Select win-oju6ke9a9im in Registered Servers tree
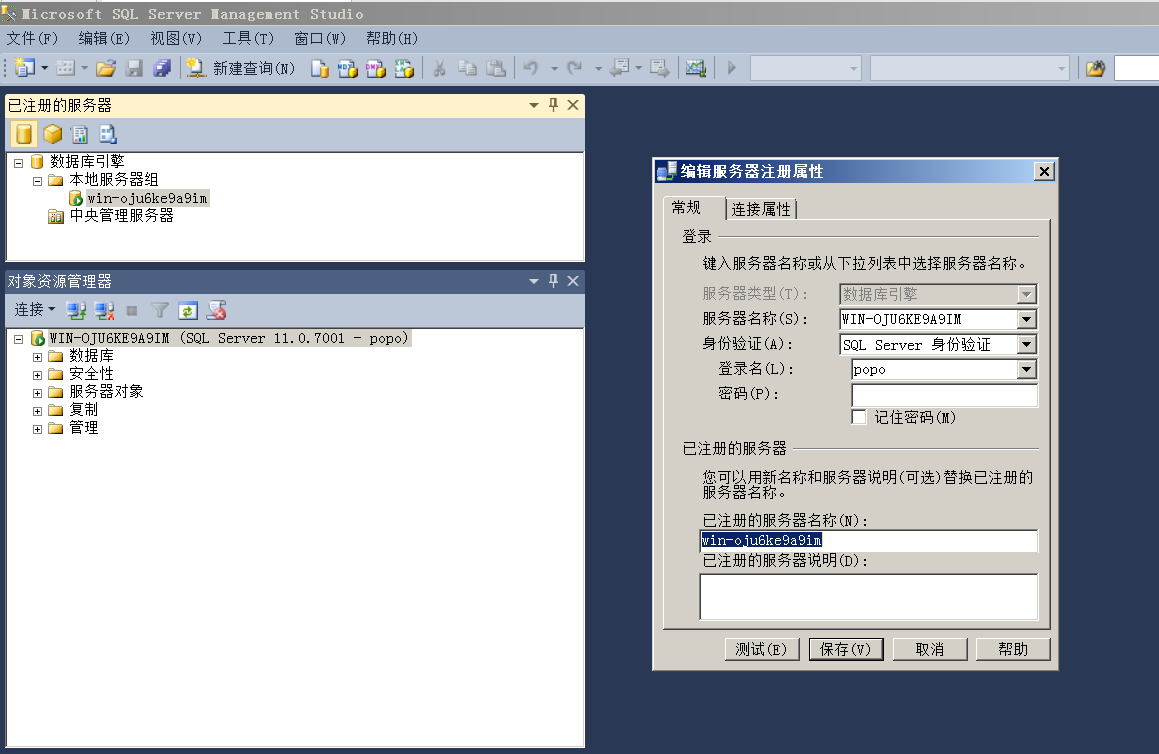The image size is (1159, 754). [147, 198]
